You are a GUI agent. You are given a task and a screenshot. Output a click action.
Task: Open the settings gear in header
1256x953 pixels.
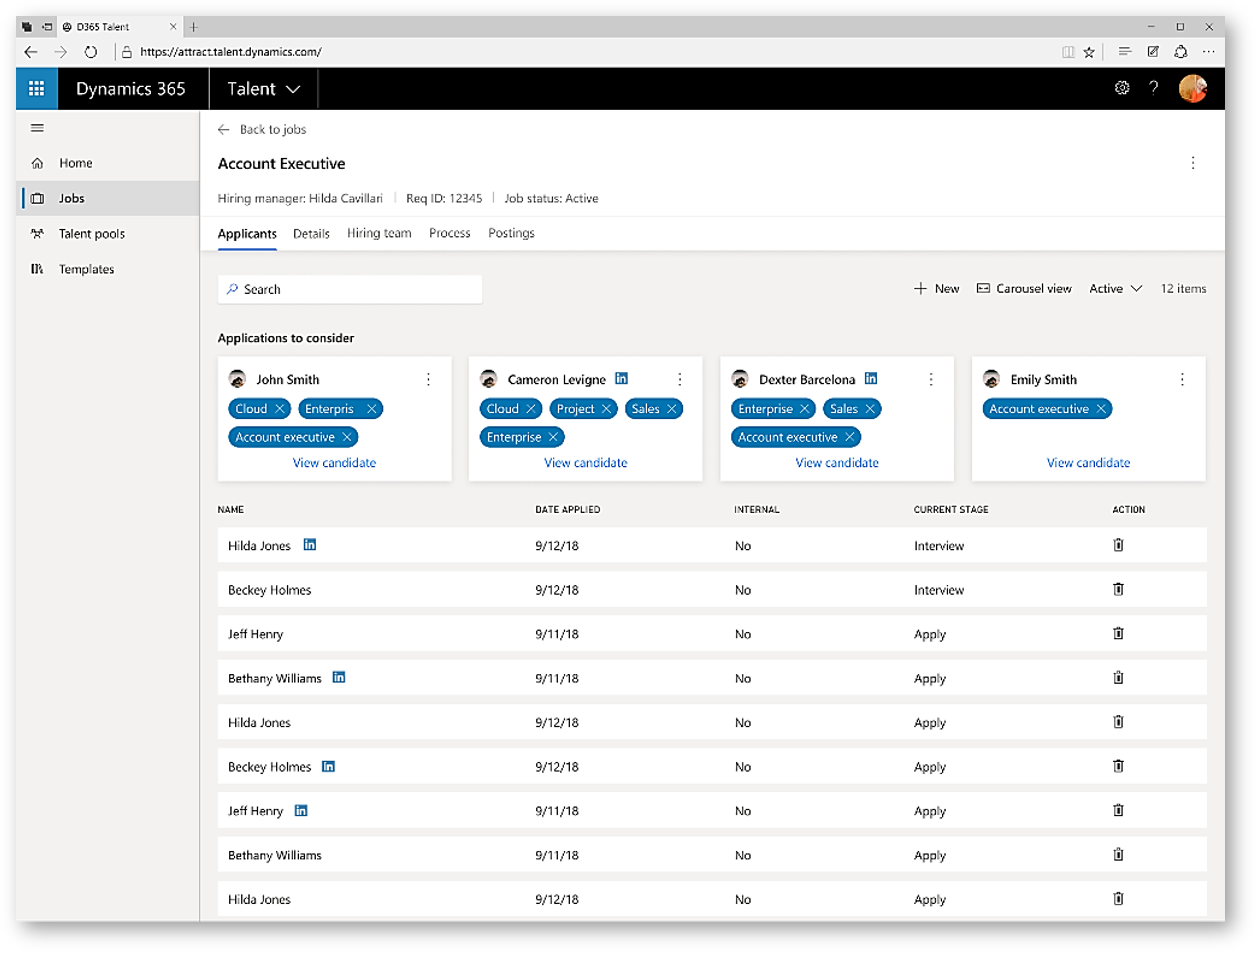(1122, 88)
